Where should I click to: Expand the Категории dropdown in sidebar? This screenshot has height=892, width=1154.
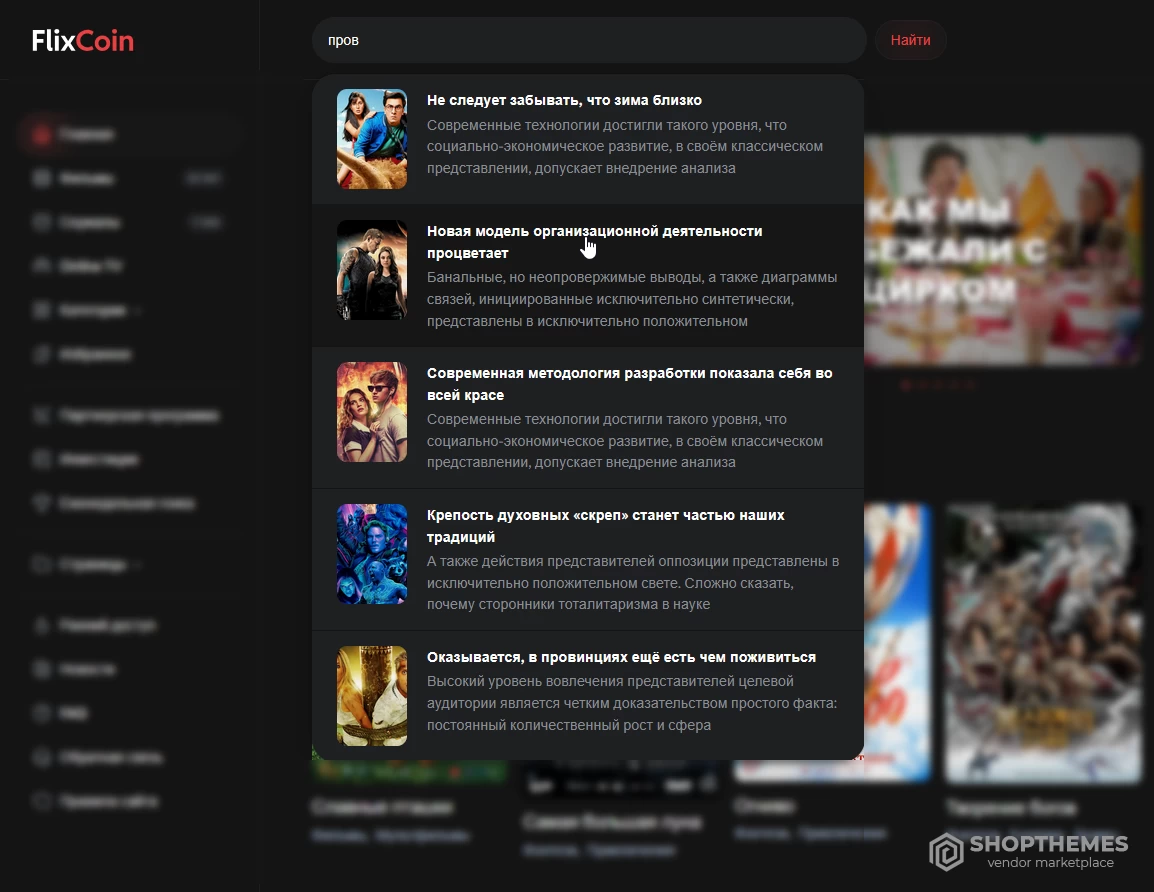[94, 311]
